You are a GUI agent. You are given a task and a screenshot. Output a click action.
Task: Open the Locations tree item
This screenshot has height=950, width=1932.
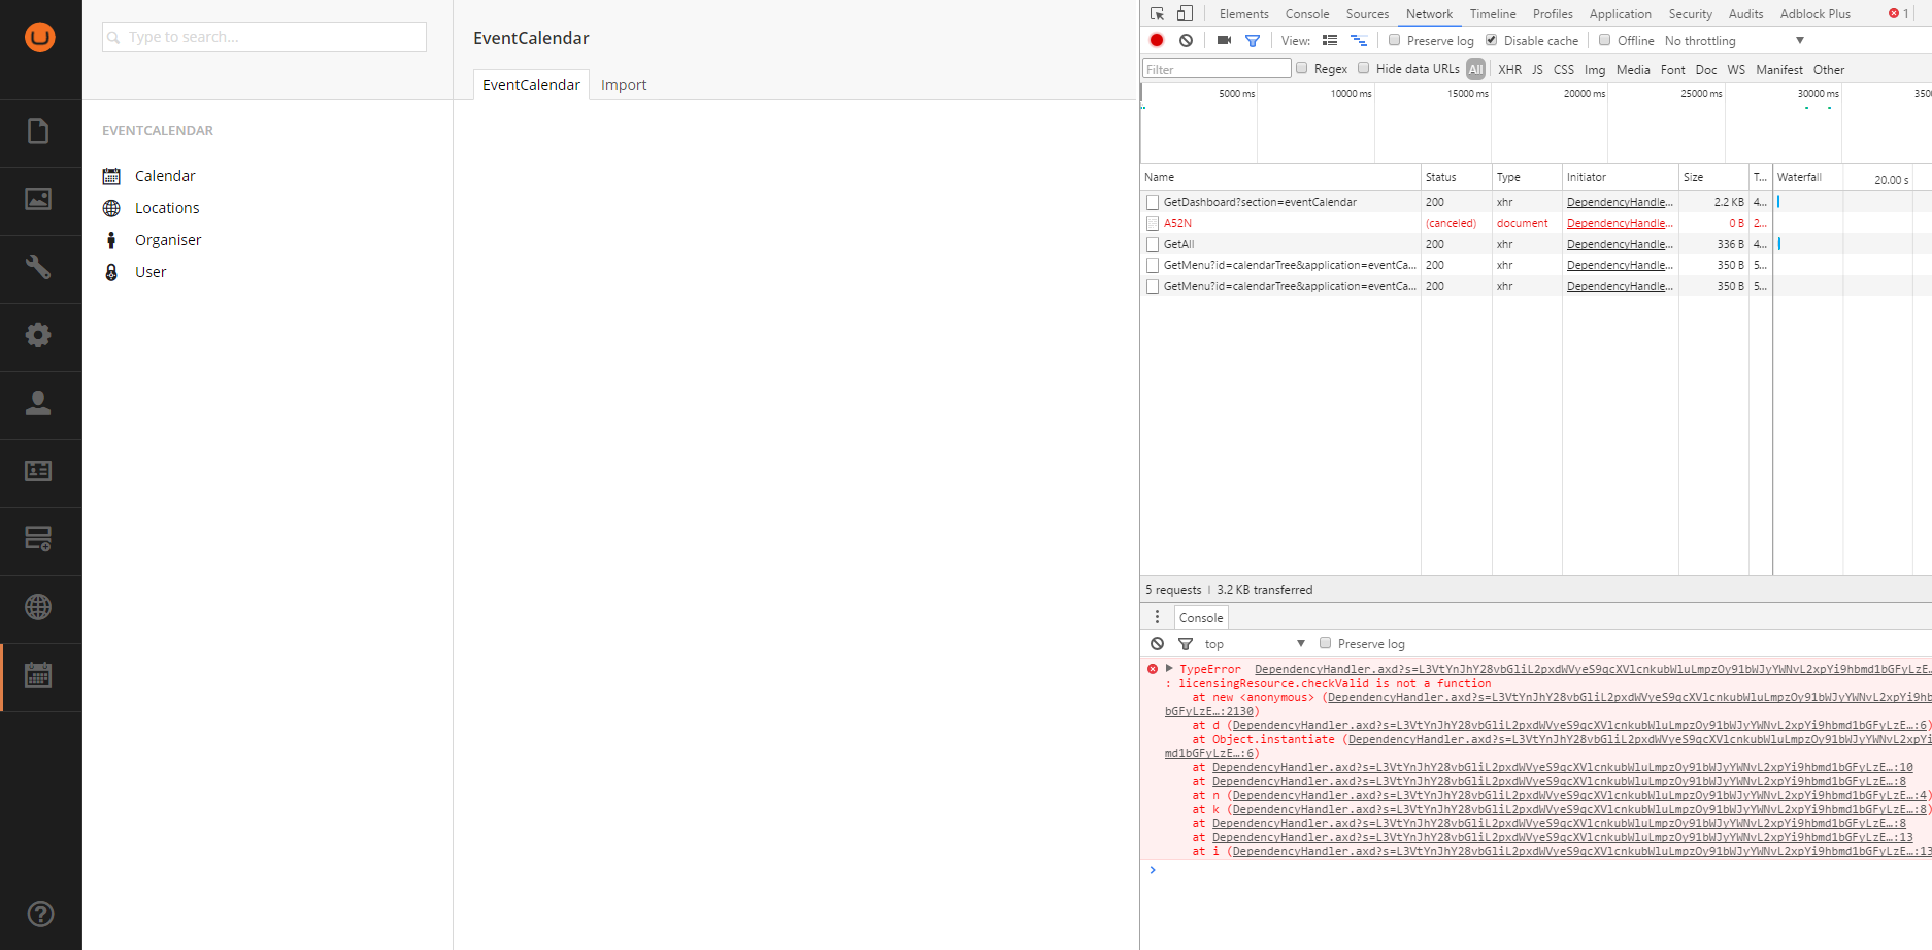[x=167, y=208]
